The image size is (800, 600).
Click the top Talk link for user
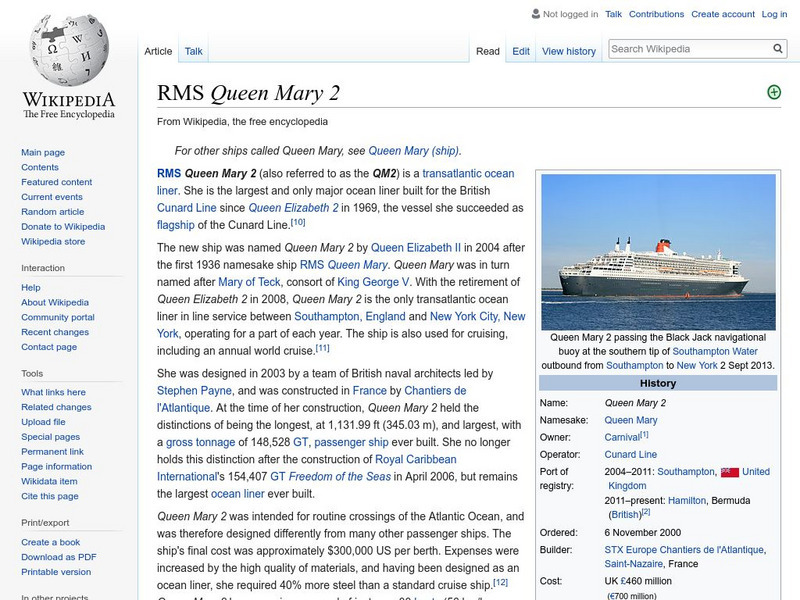(x=613, y=14)
